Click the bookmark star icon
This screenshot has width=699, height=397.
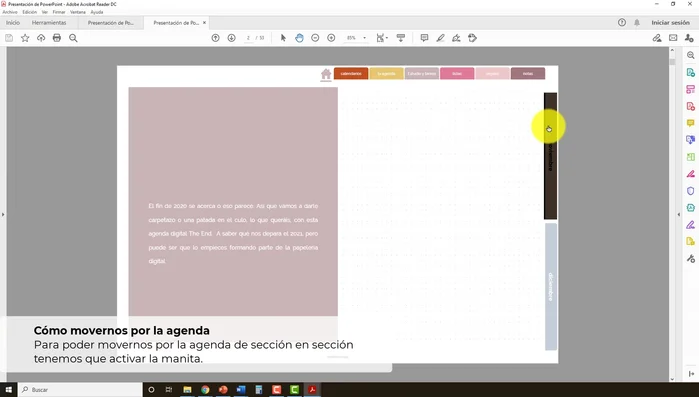tap(25, 38)
